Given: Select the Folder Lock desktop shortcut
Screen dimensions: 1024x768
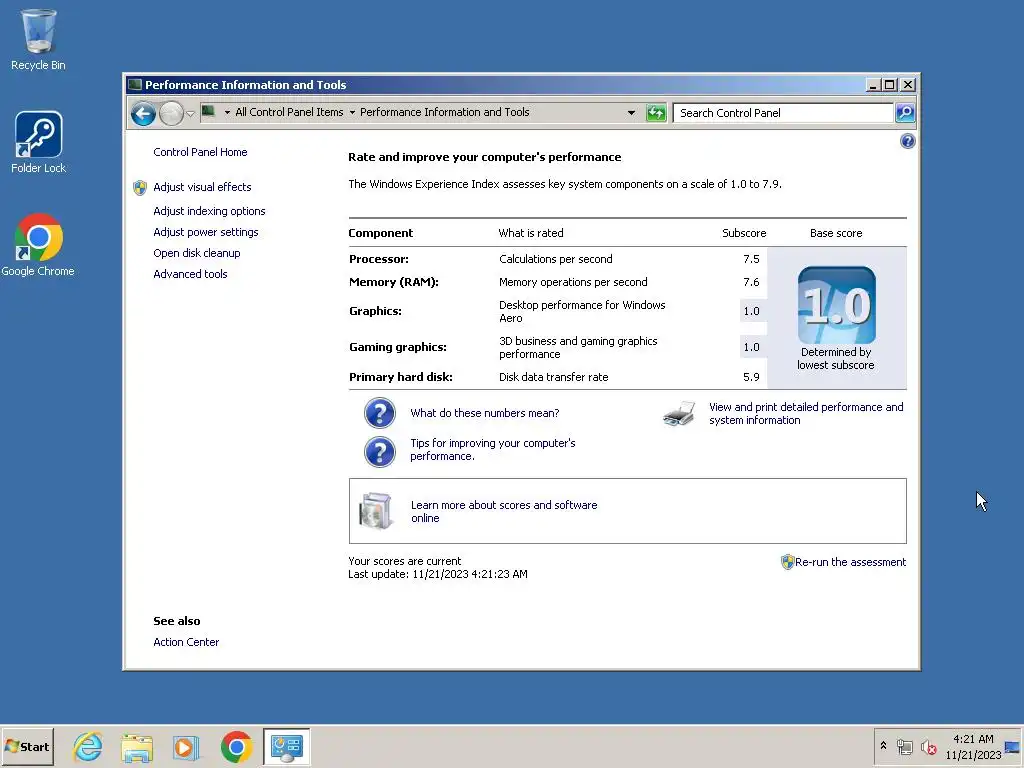Looking at the screenshot, I should 38,142.
